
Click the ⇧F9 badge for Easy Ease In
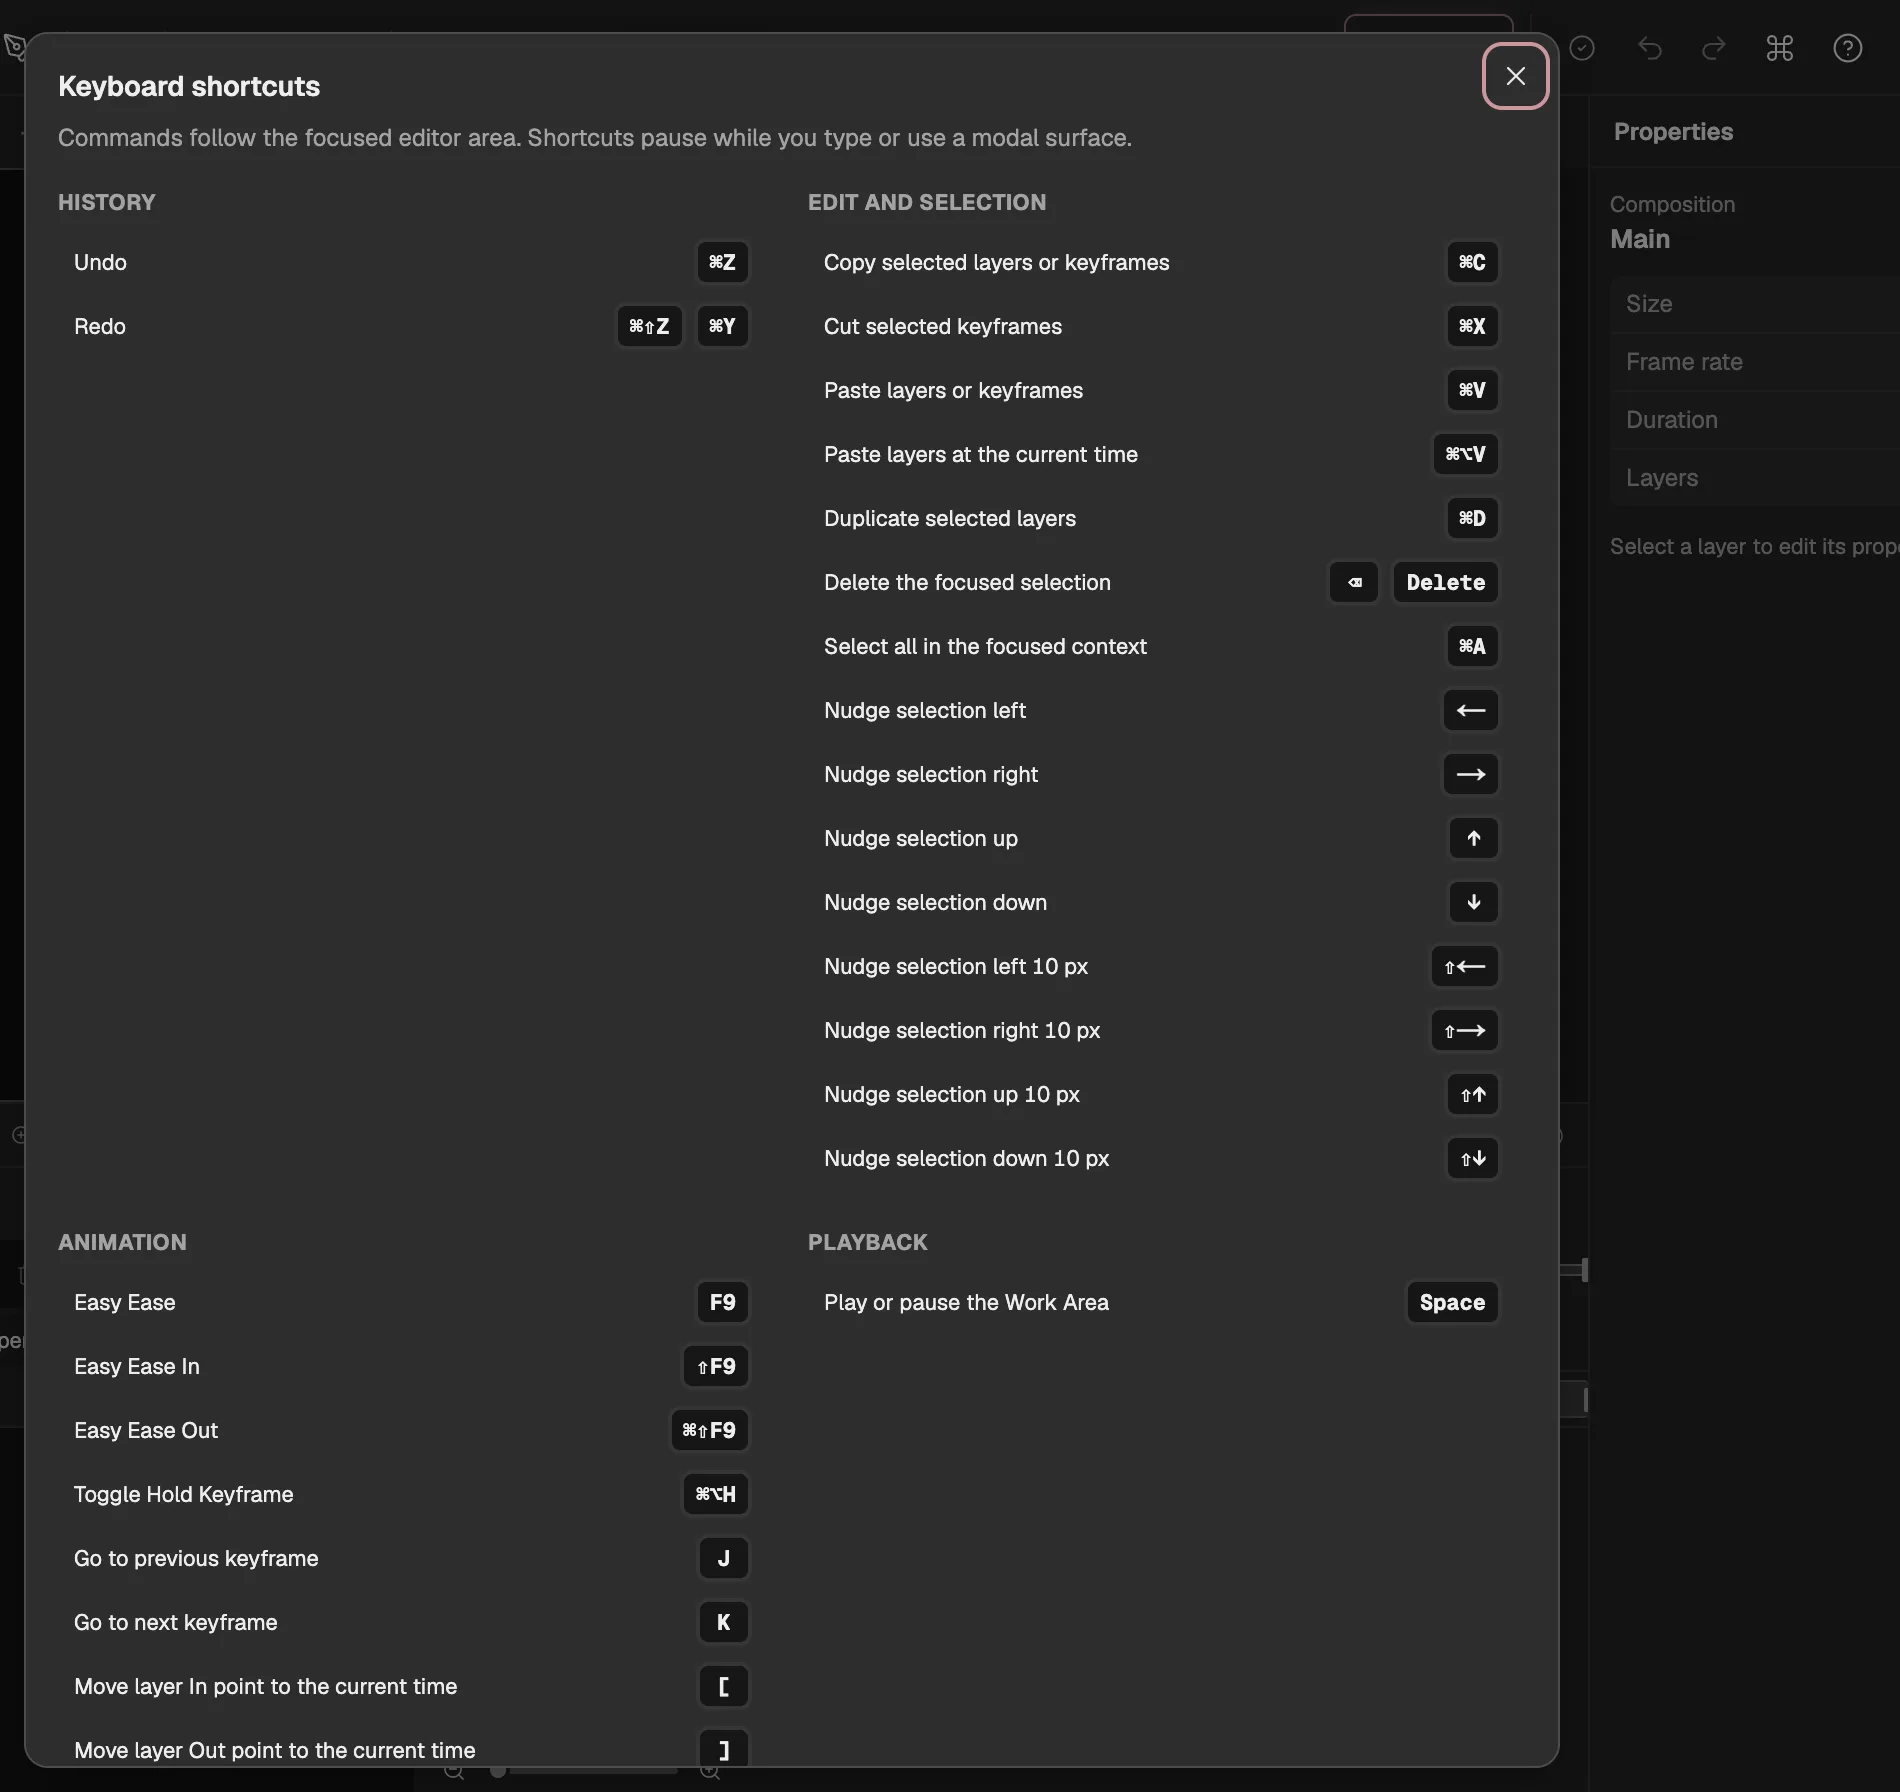coord(715,1366)
